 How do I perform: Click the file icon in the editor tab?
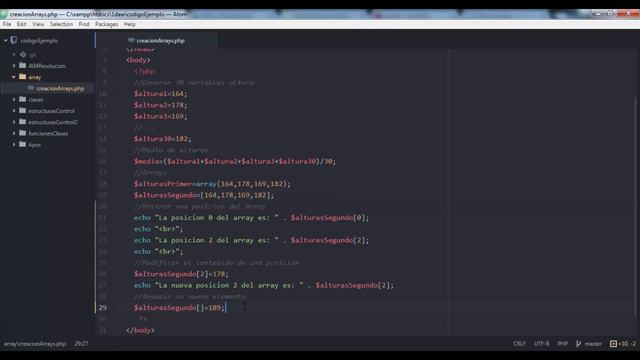131,40
